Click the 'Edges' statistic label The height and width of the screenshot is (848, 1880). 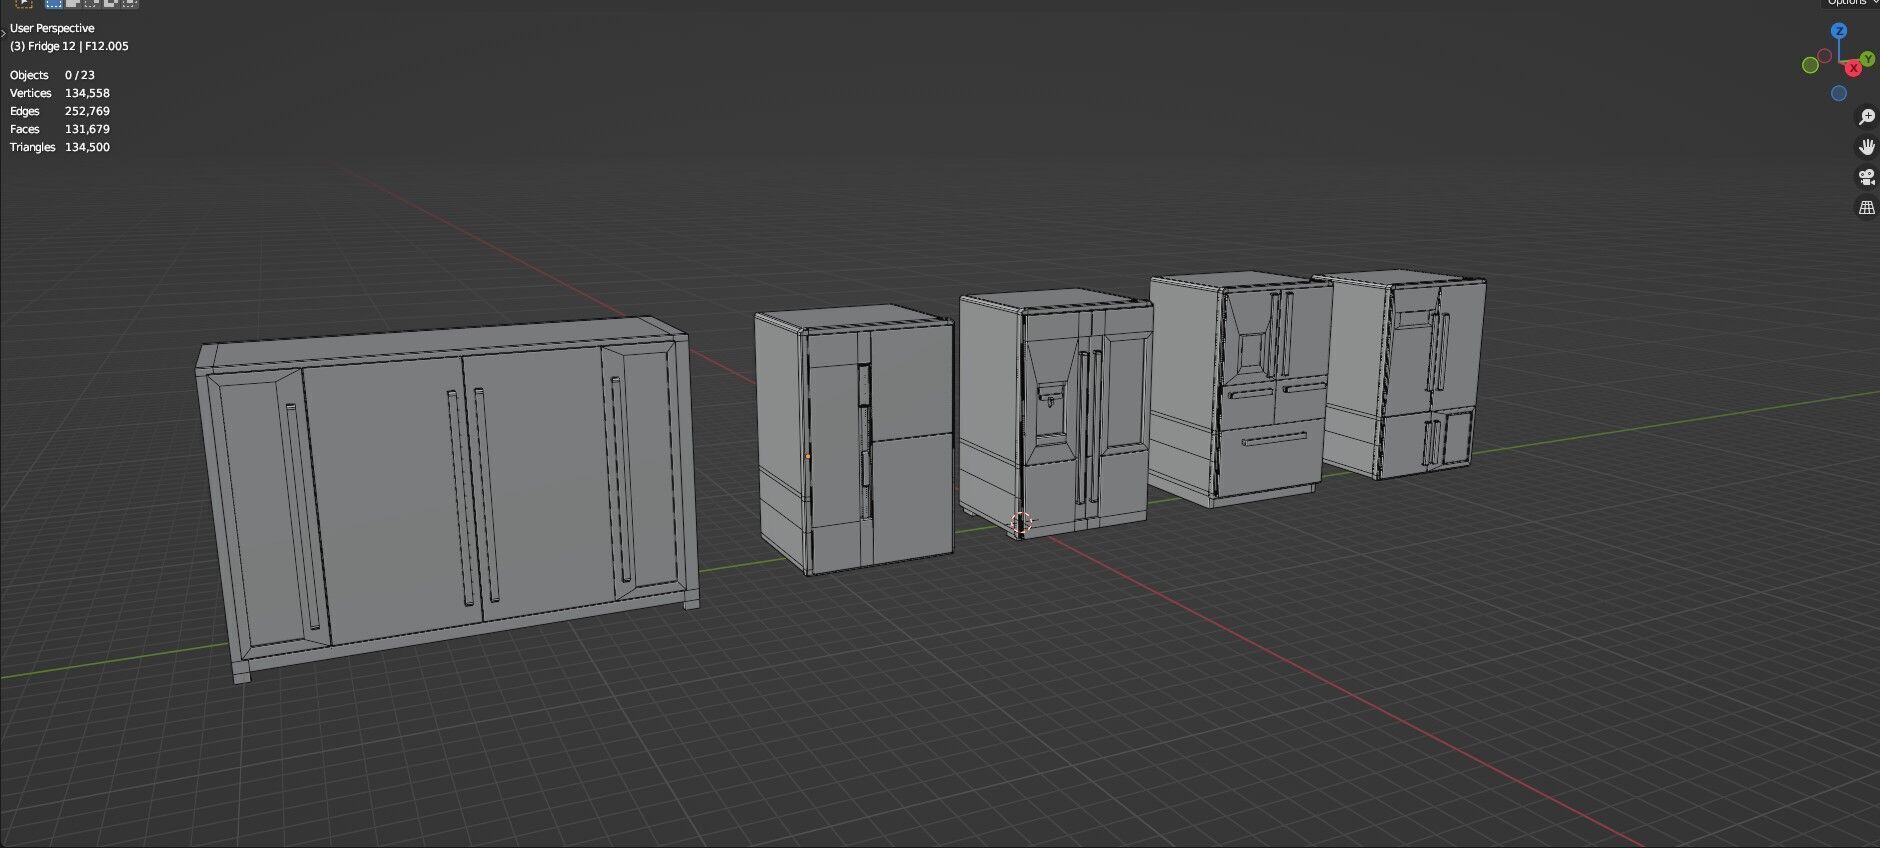tap(25, 111)
